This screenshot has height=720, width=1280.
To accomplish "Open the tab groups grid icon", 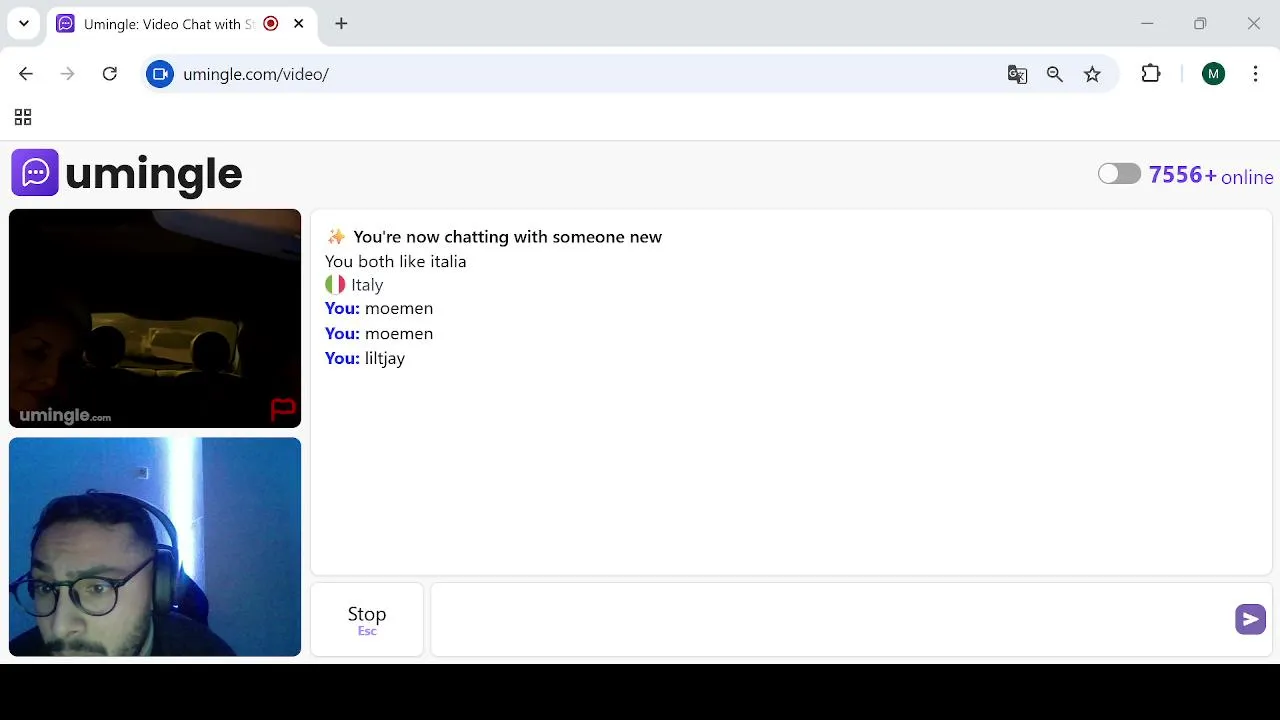I will tap(23, 117).
